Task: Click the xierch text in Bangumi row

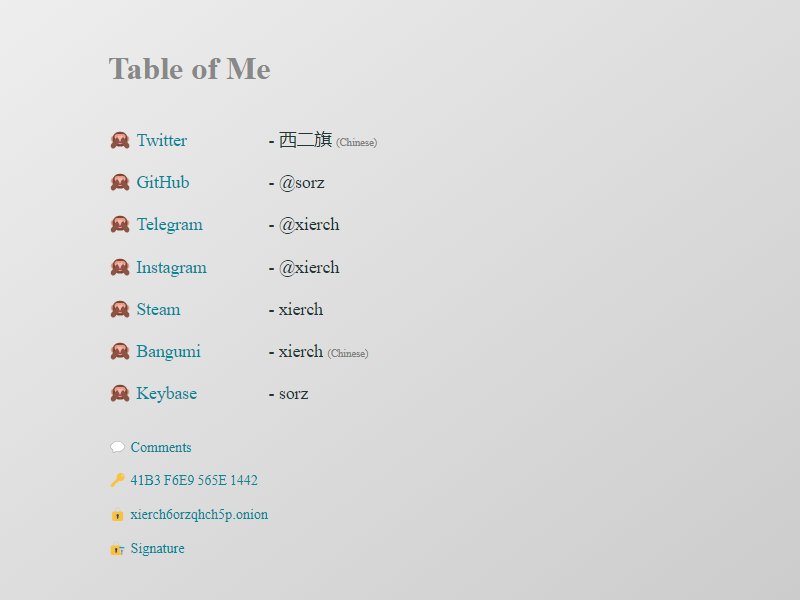Action: (x=301, y=352)
